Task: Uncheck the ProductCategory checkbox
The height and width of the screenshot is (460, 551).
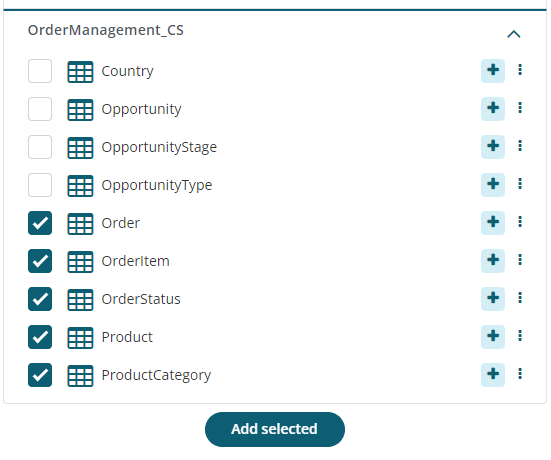Action: click(x=40, y=375)
